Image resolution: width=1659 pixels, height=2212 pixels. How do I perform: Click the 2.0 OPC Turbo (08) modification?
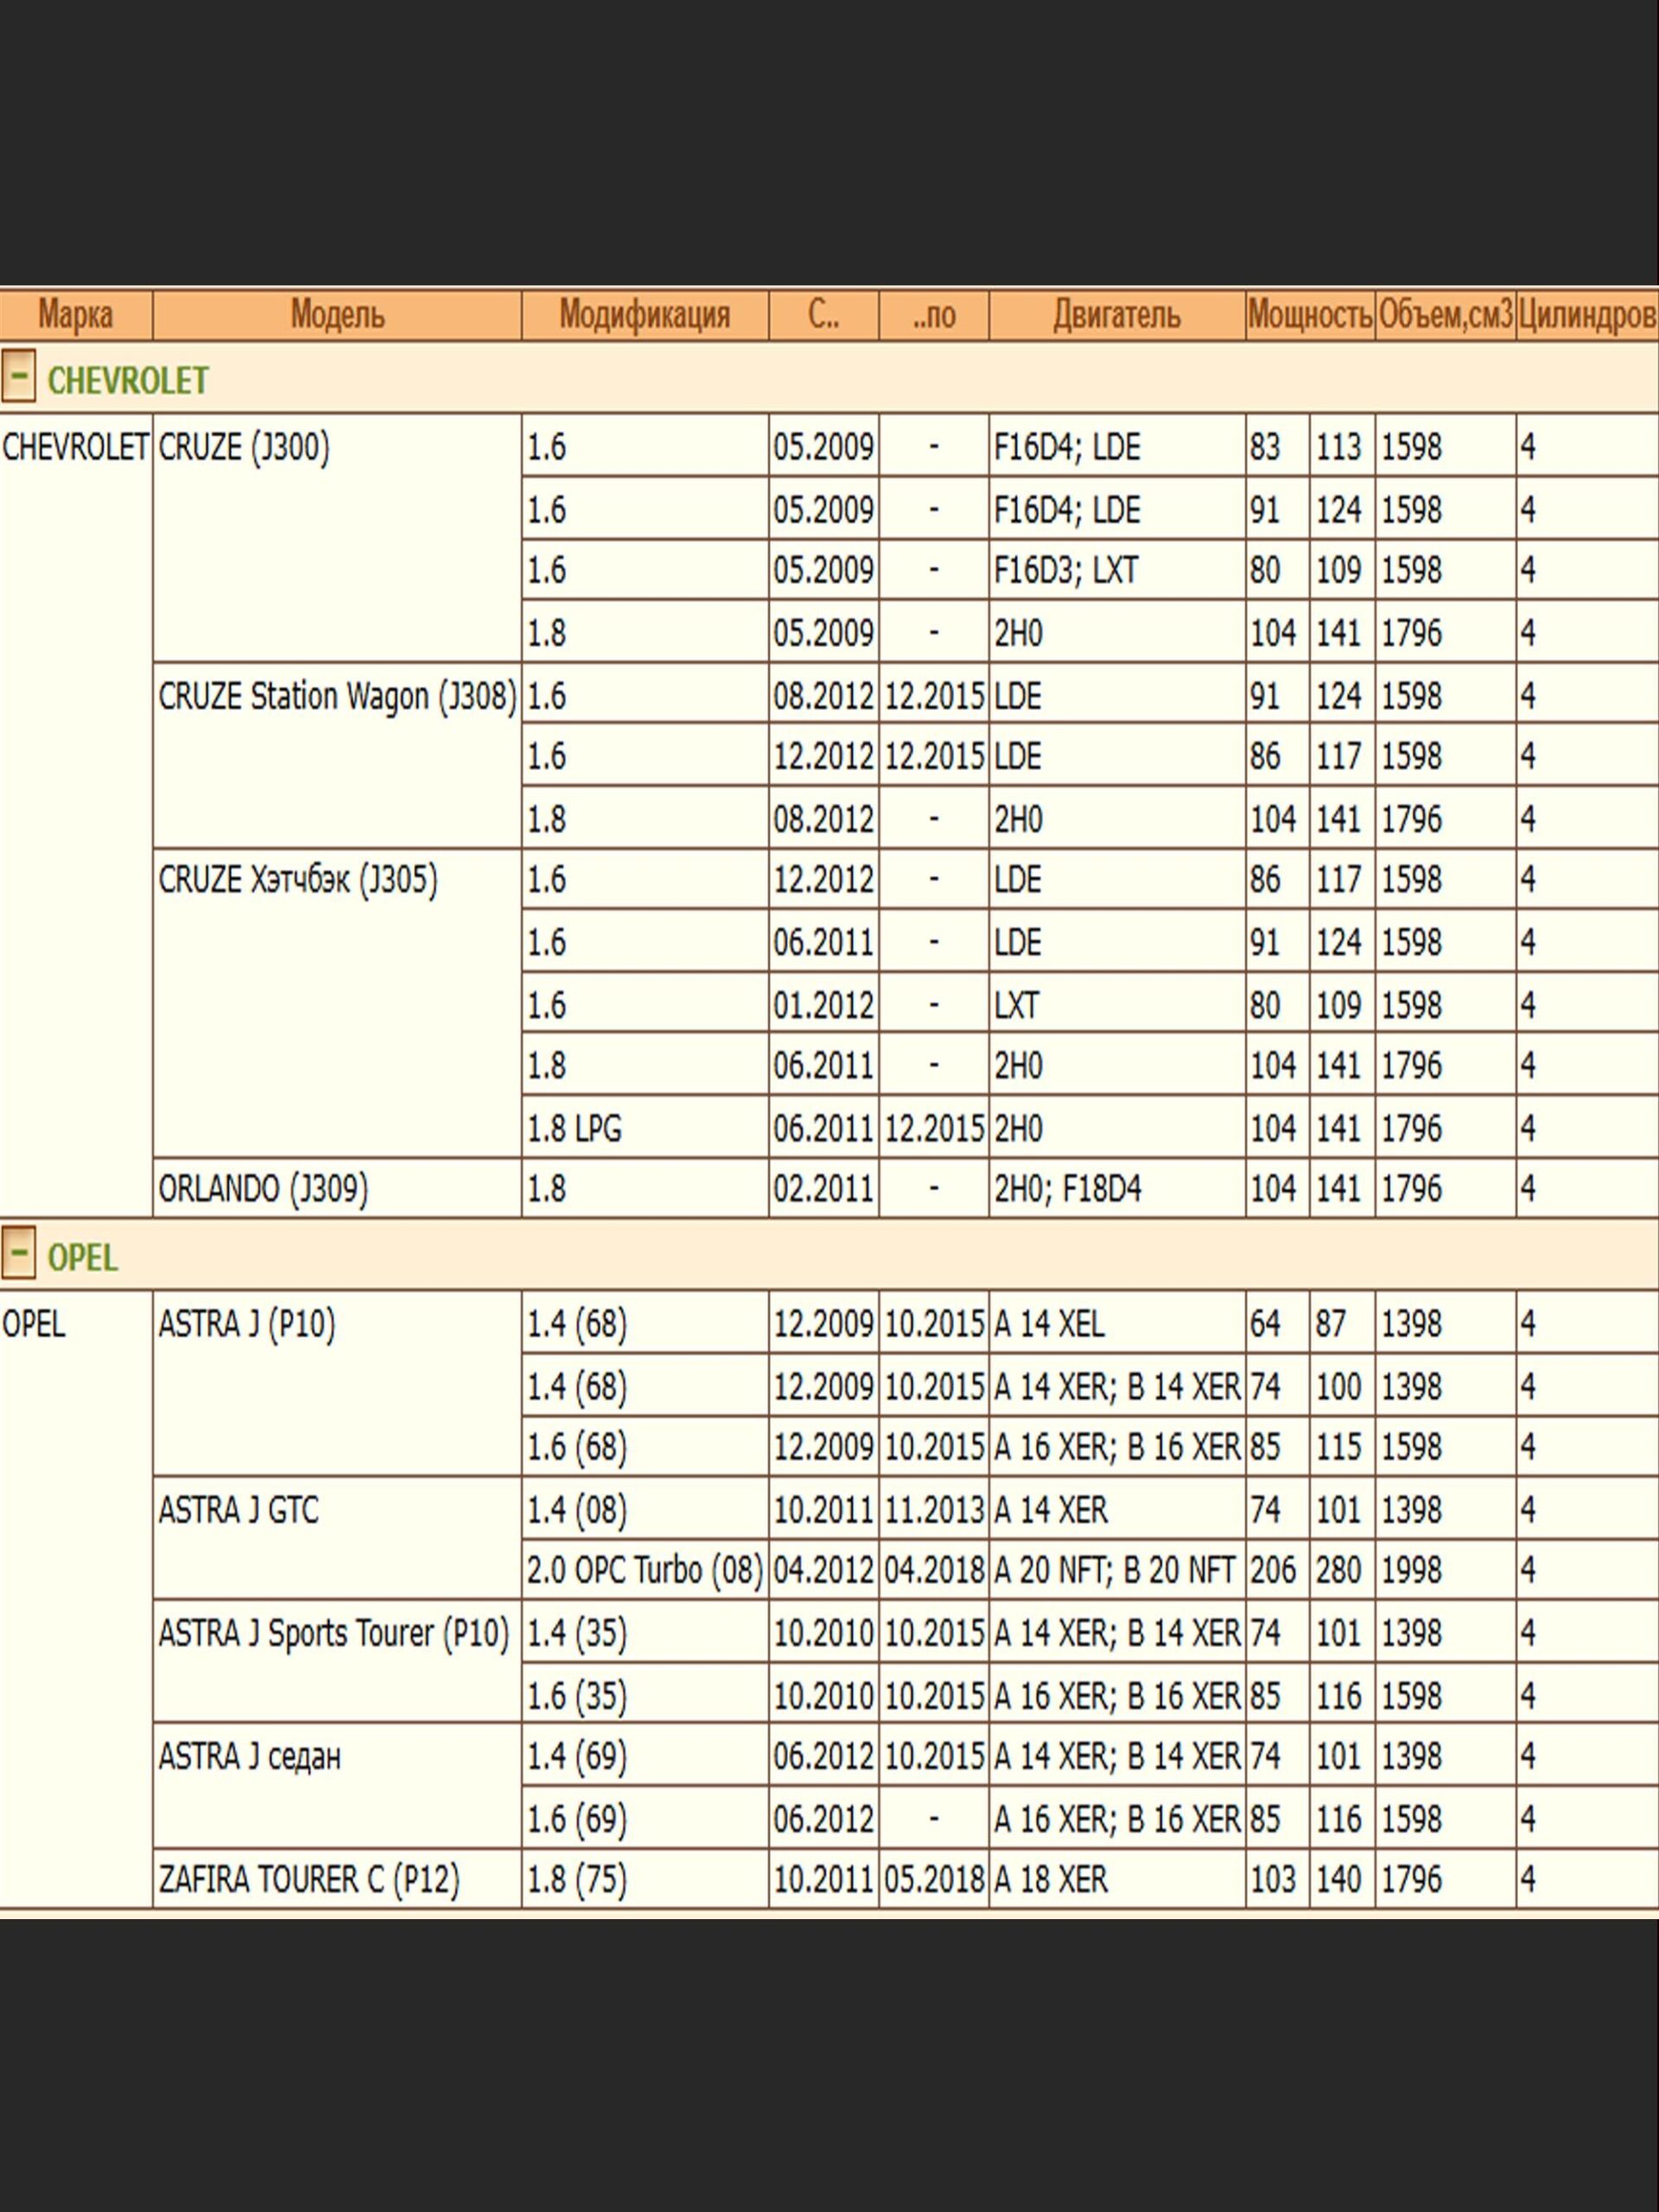click(644, 1571)
